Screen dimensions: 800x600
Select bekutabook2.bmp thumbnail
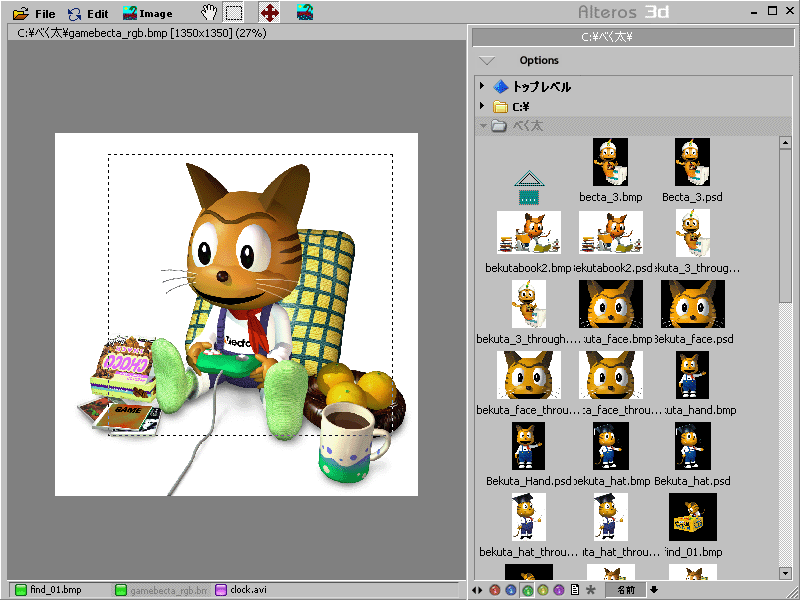pos(529,233)
